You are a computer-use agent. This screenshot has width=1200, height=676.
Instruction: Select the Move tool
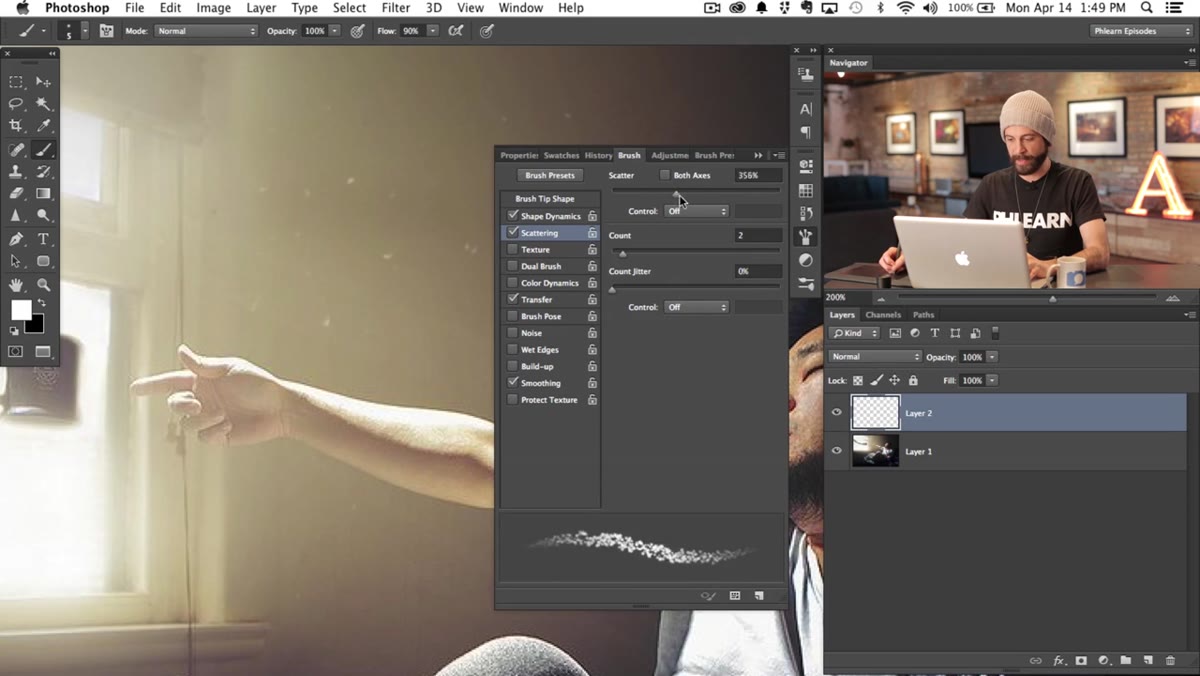(x=43, y=82)
